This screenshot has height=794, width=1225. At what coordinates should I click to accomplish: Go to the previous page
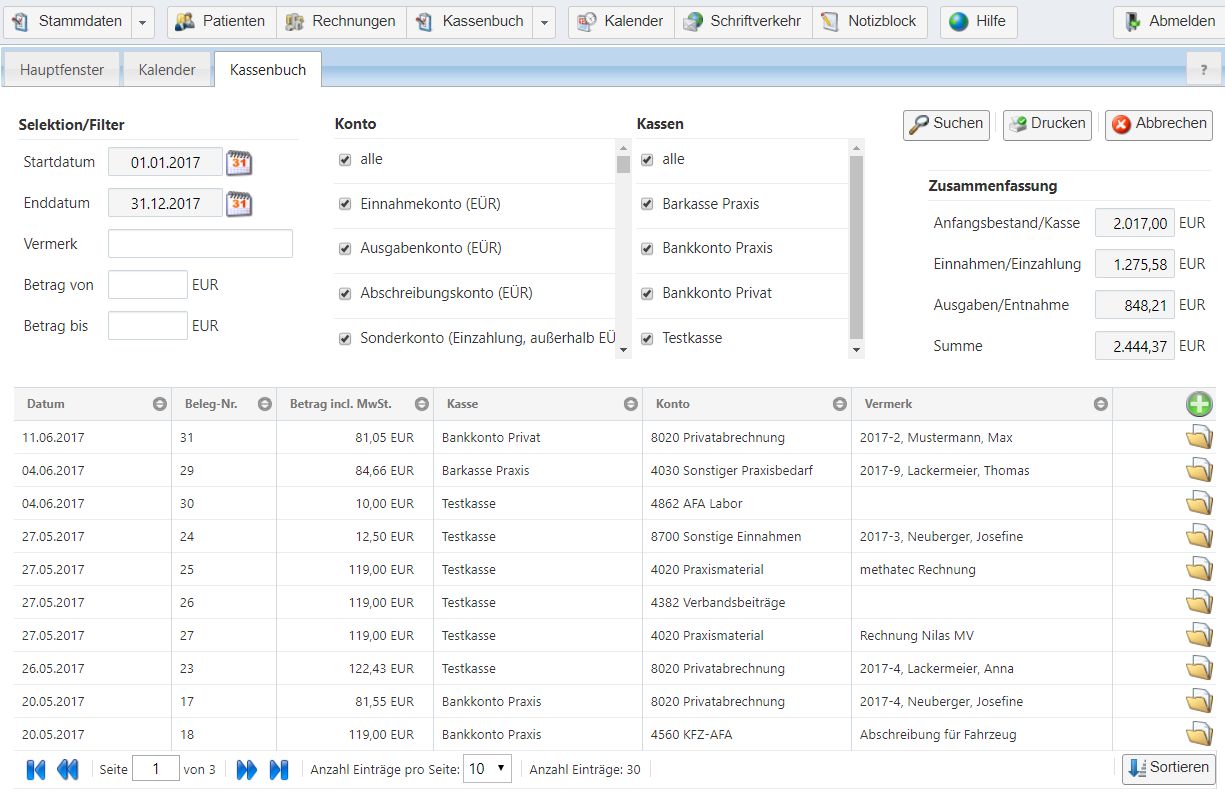68,769
